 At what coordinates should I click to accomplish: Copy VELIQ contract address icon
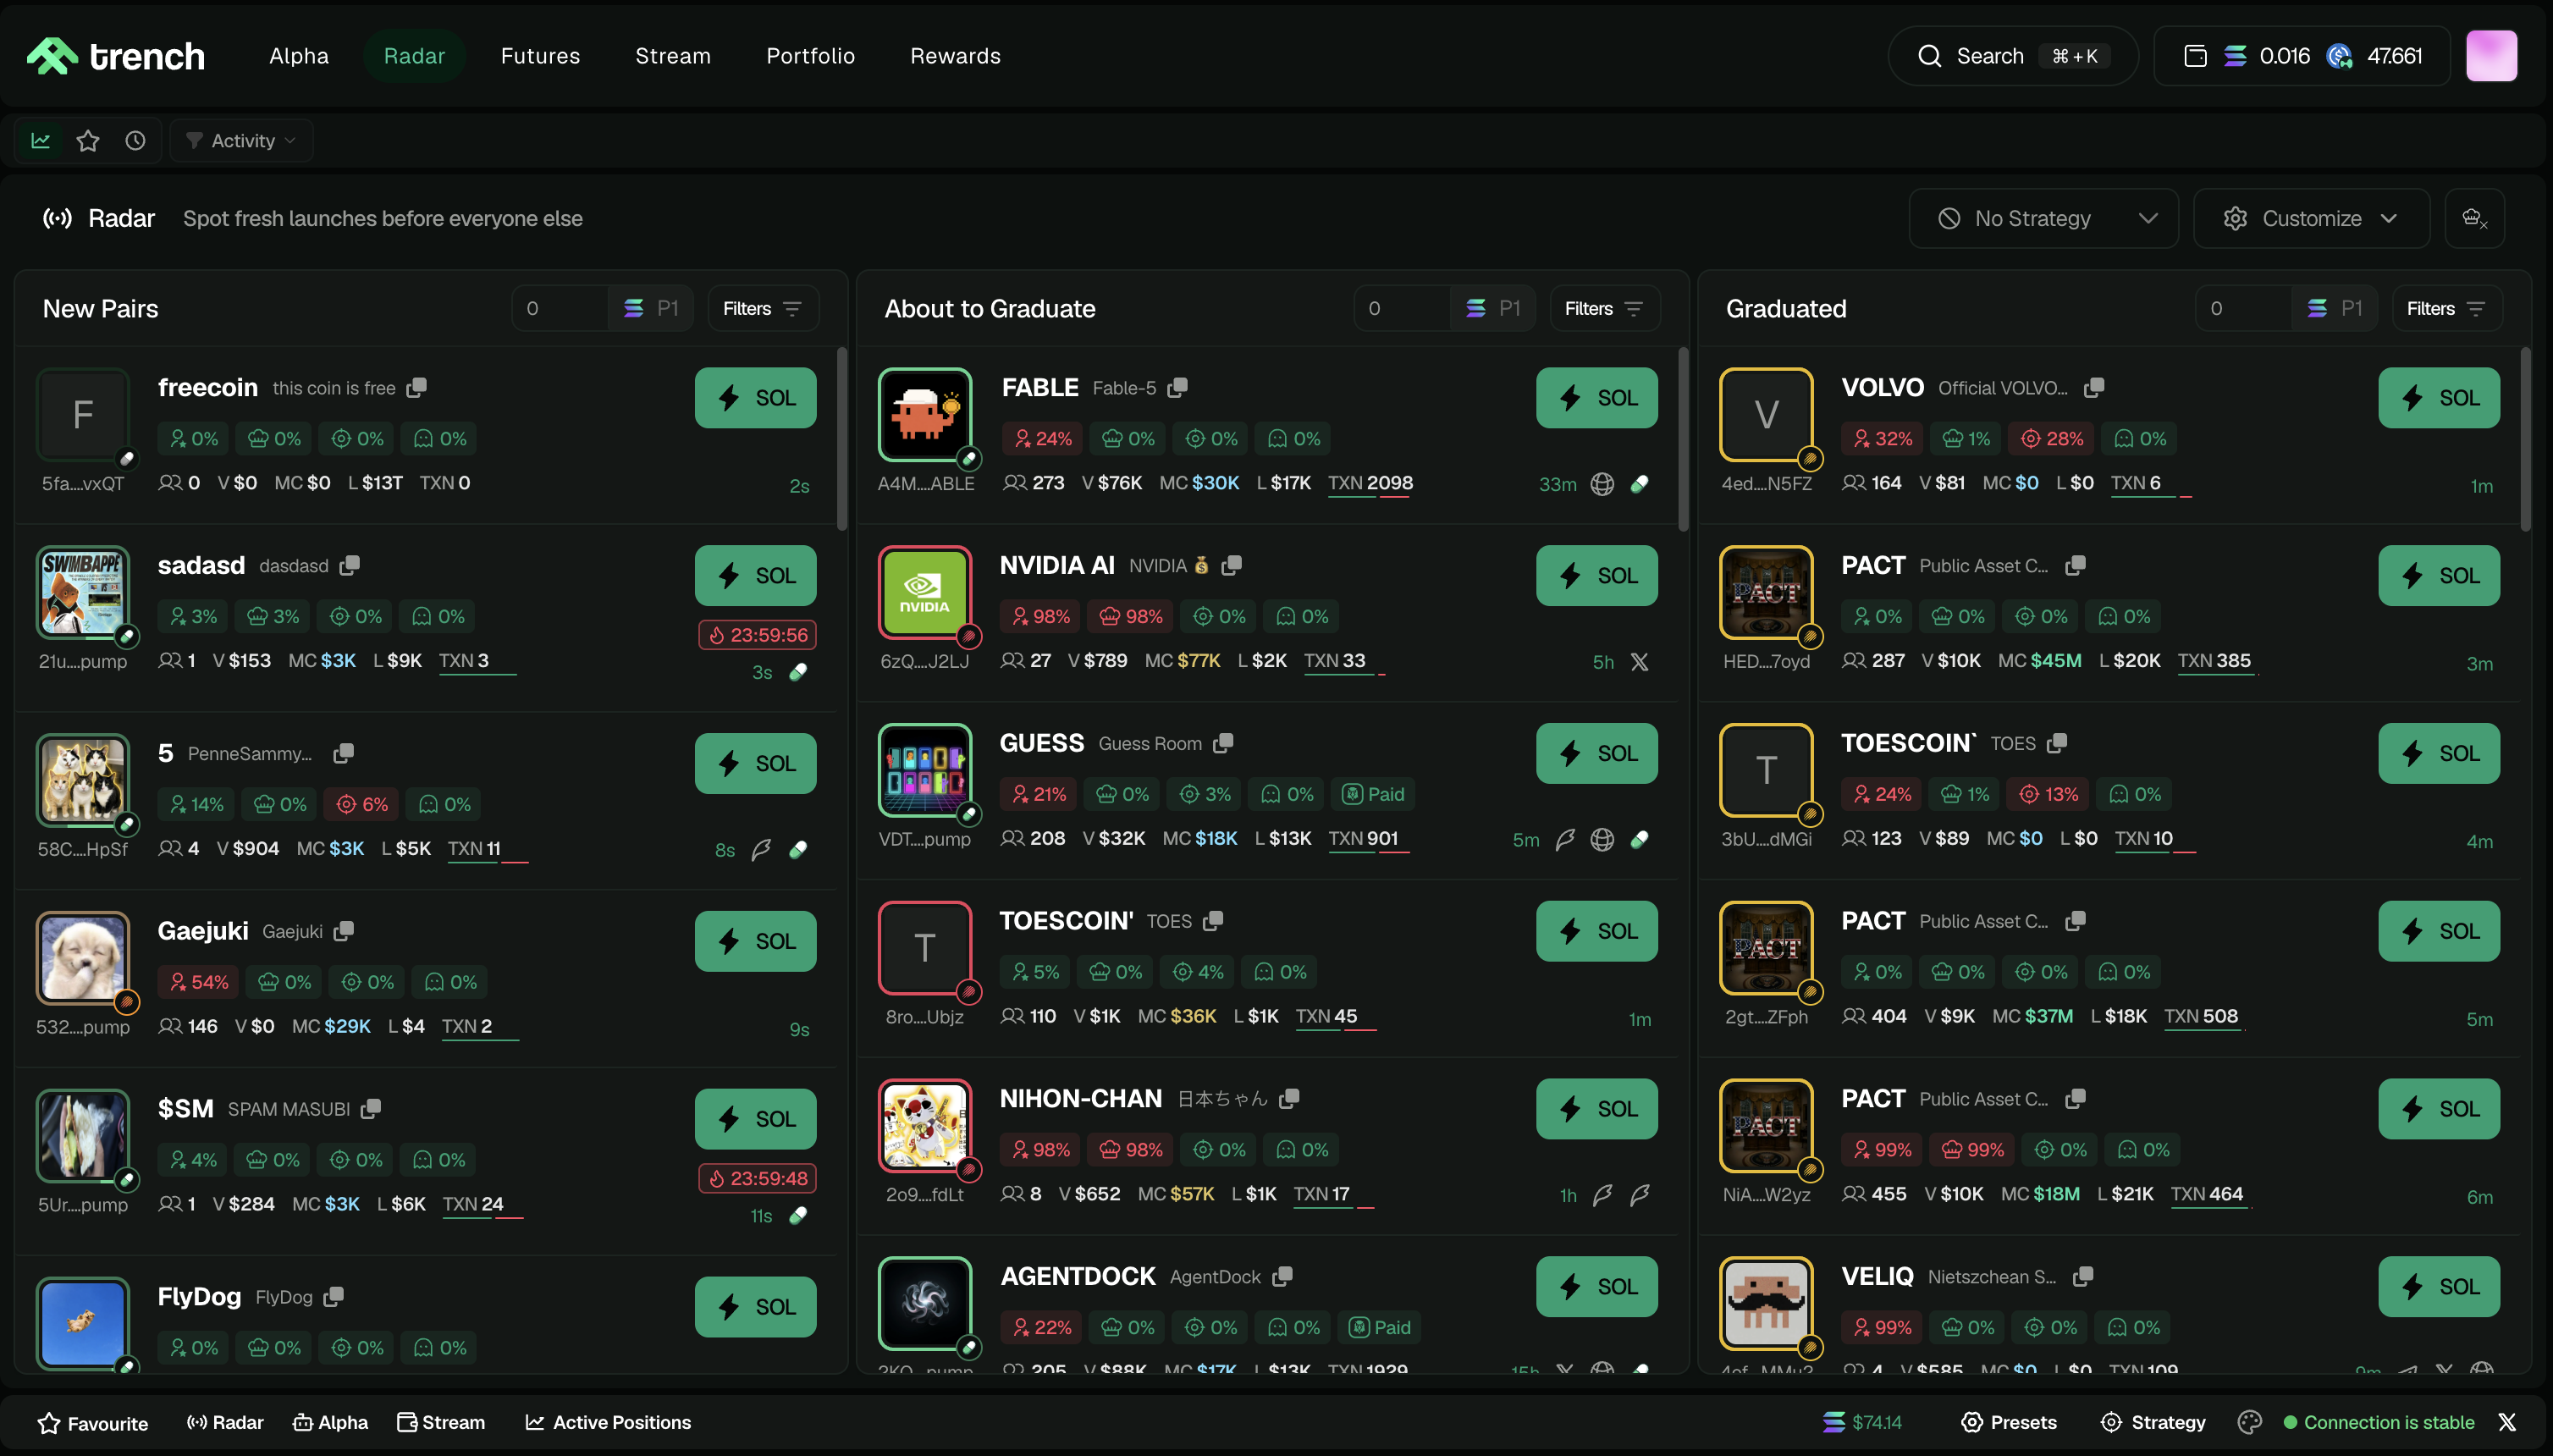pyautogui.click(x=2083, y=1276)
